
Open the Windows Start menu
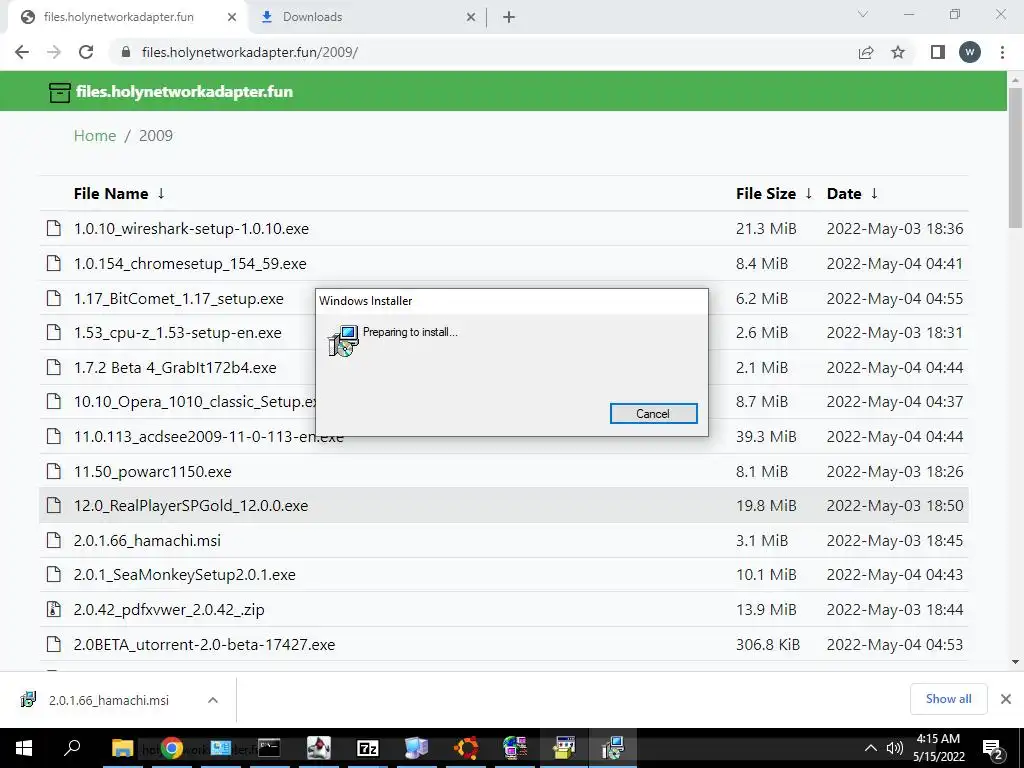point(24,748)
